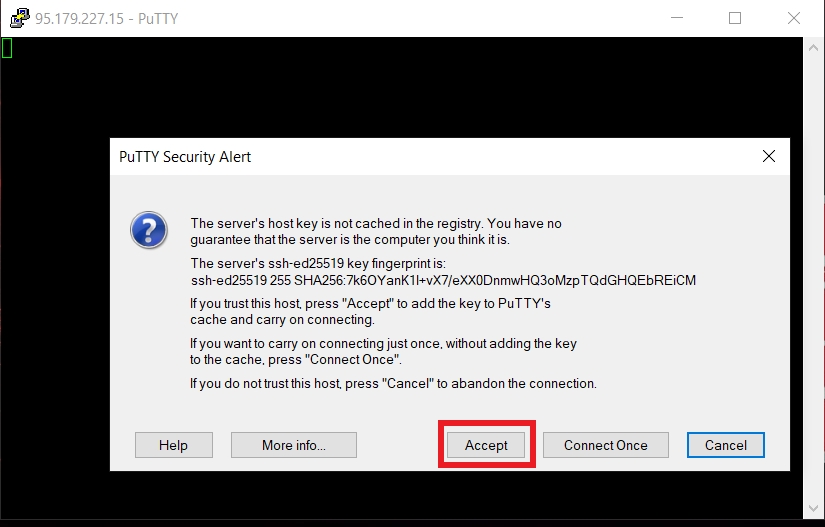Click the terminal vertical scrollbar track
The width and height of the screenshot is (825, 527).
pyautogui.click(x=813, y=278)
